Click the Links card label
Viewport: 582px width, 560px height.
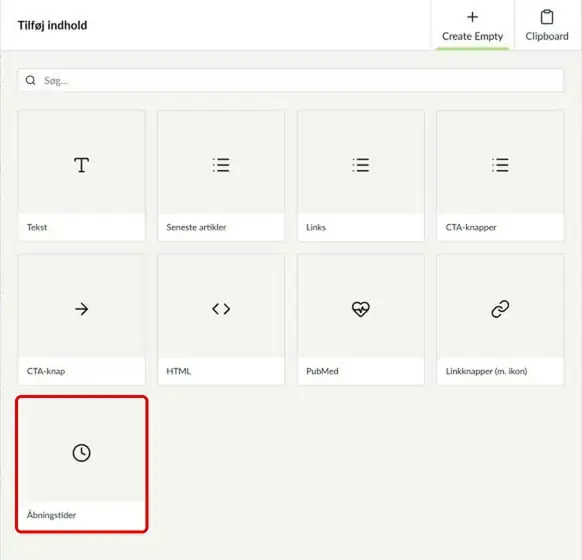click(x=315, y=227)
